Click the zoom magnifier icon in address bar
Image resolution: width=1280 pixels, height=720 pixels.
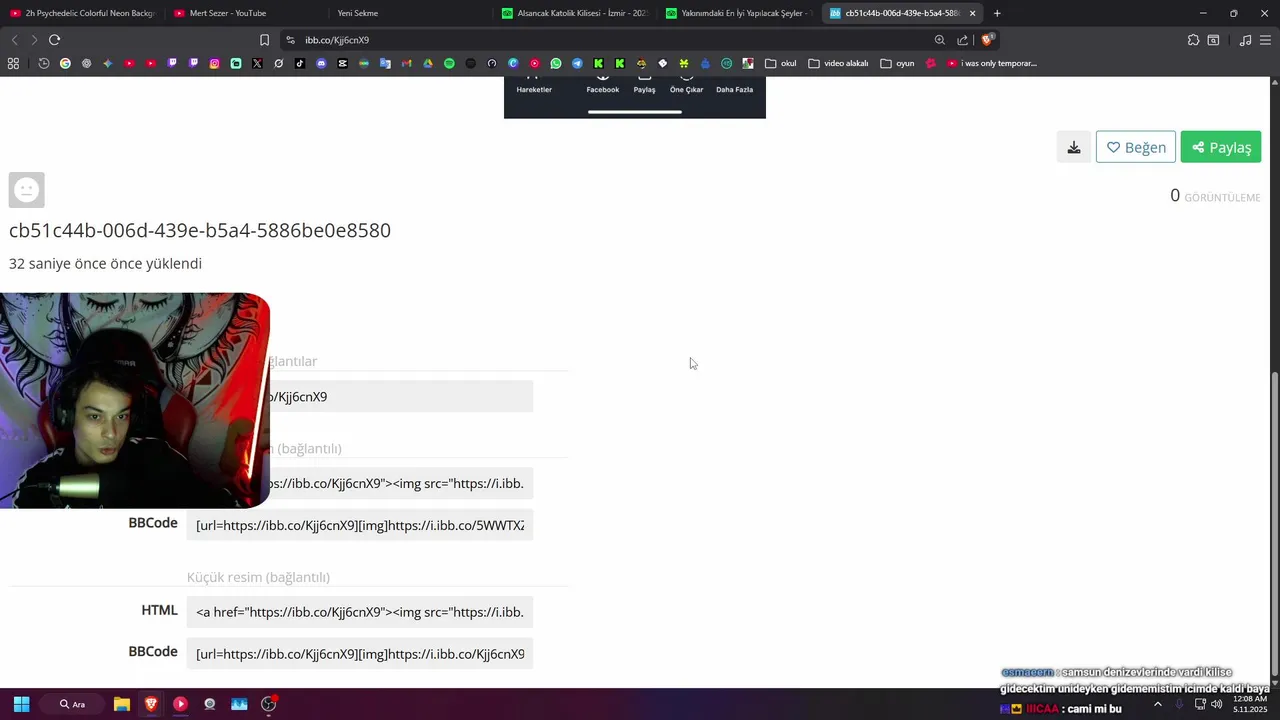pos(940,40)
